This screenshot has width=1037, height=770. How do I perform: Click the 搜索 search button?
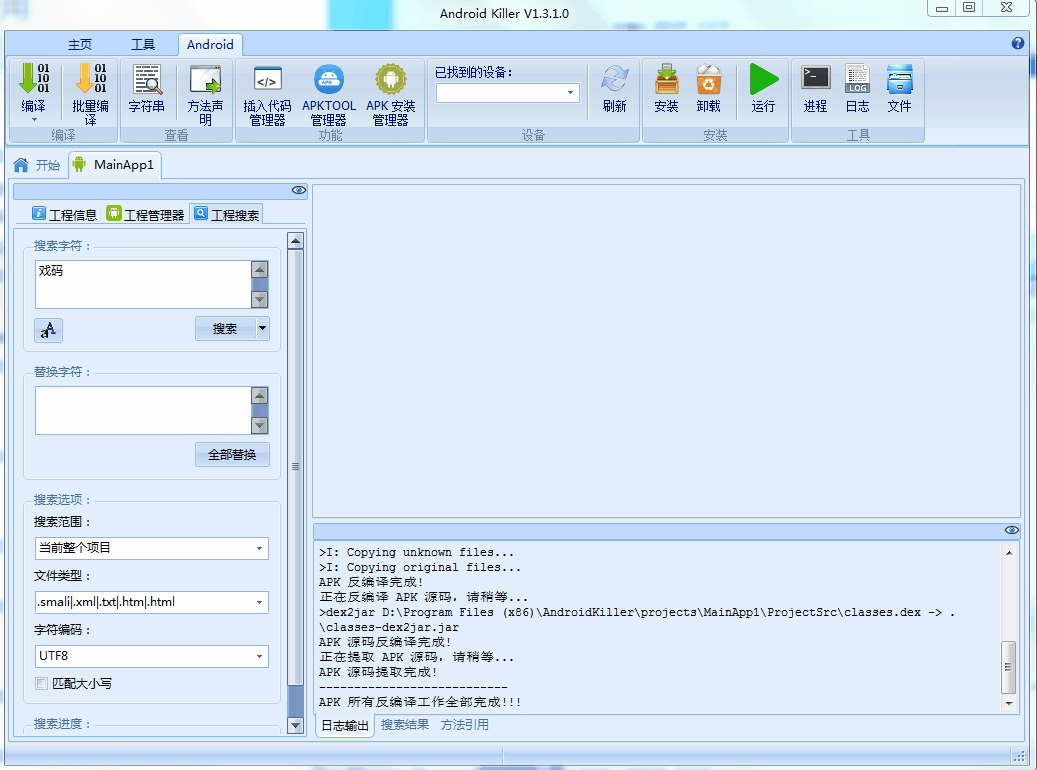225,329
